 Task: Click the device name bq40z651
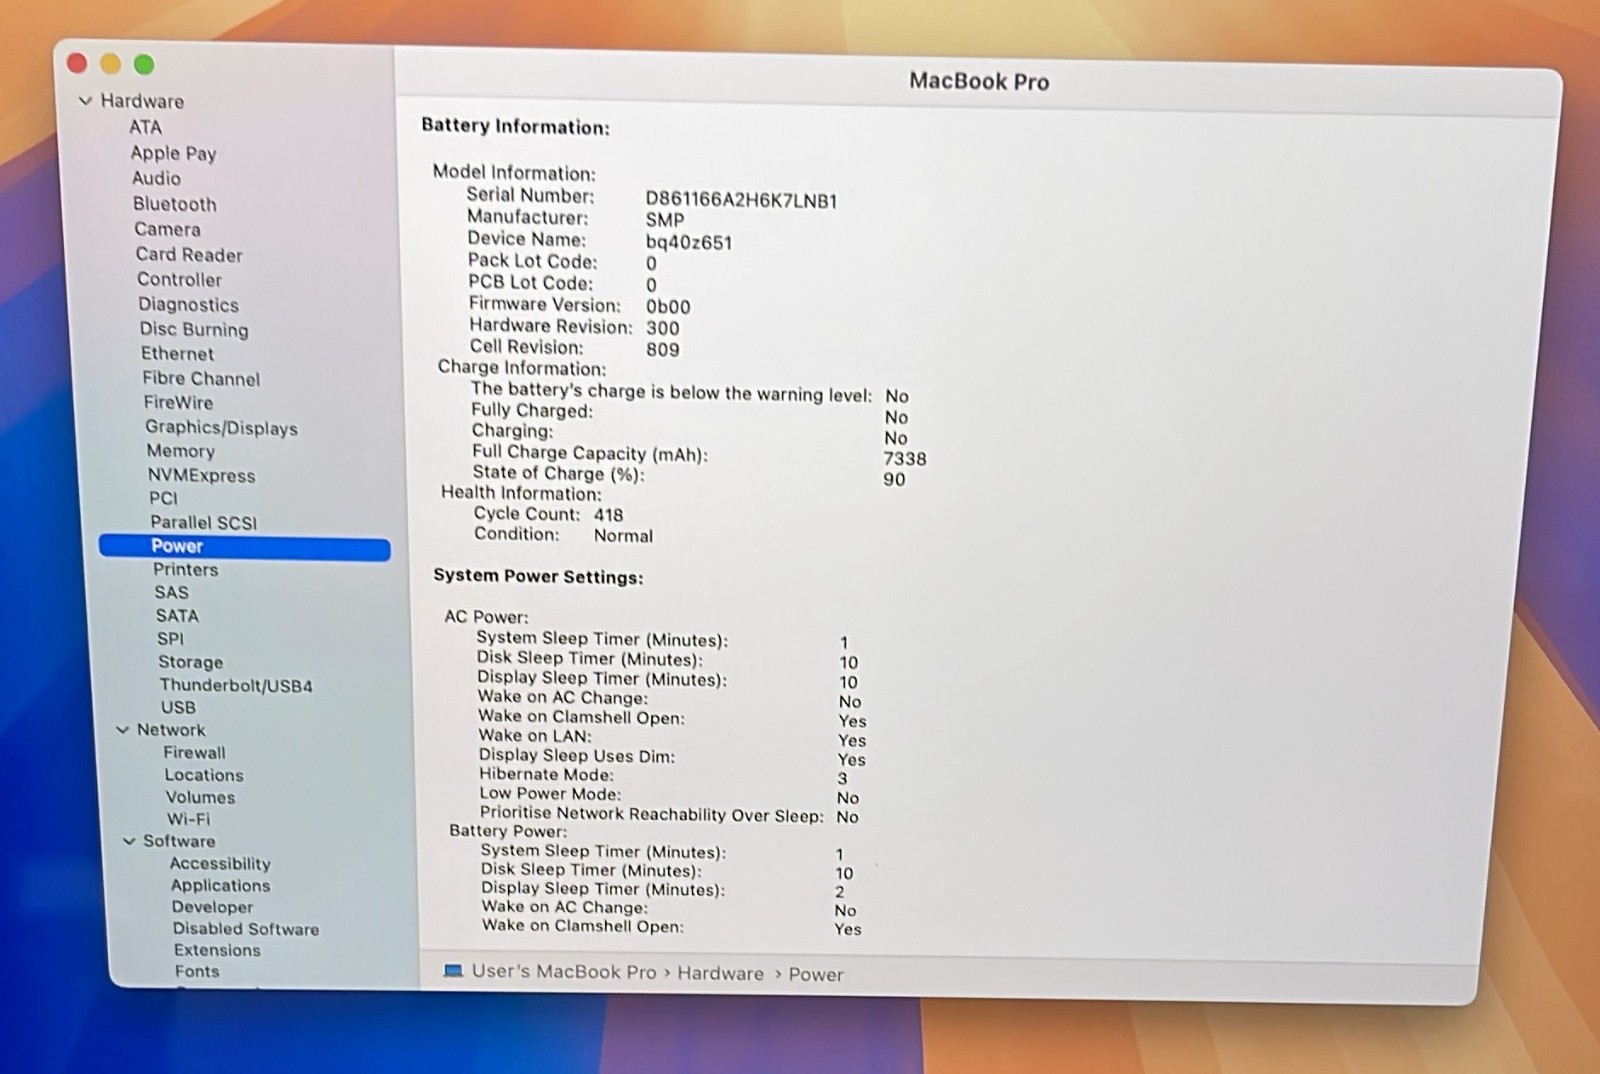pos(689,243)
